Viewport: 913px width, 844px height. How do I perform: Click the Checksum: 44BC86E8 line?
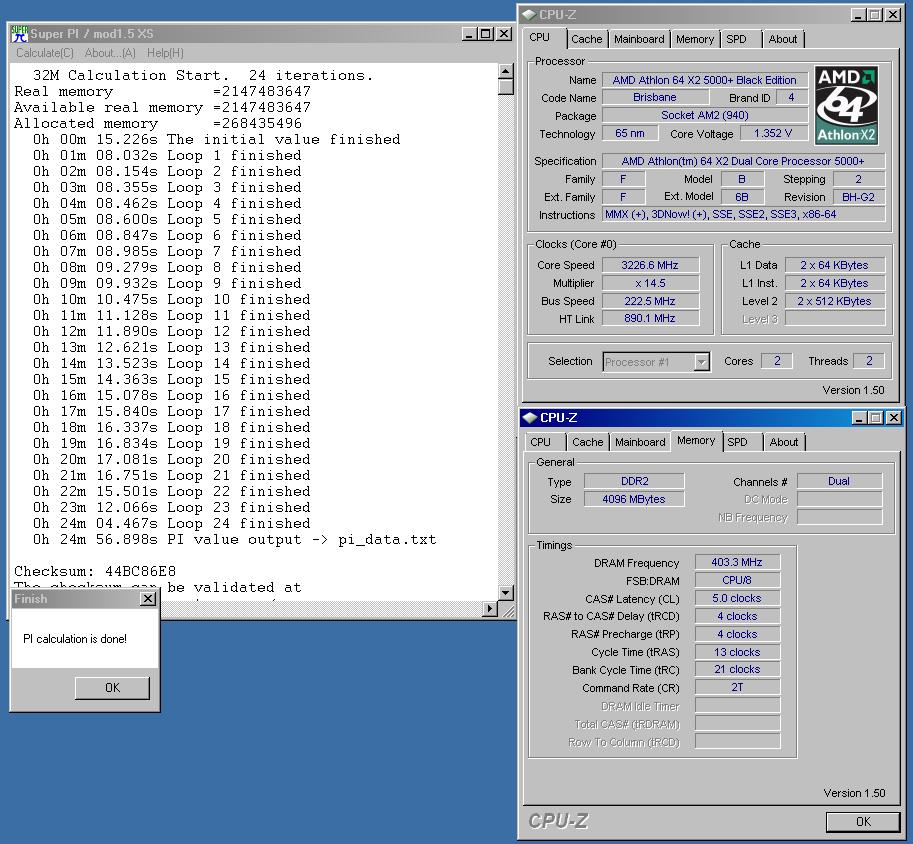click(x=95, y=571)
